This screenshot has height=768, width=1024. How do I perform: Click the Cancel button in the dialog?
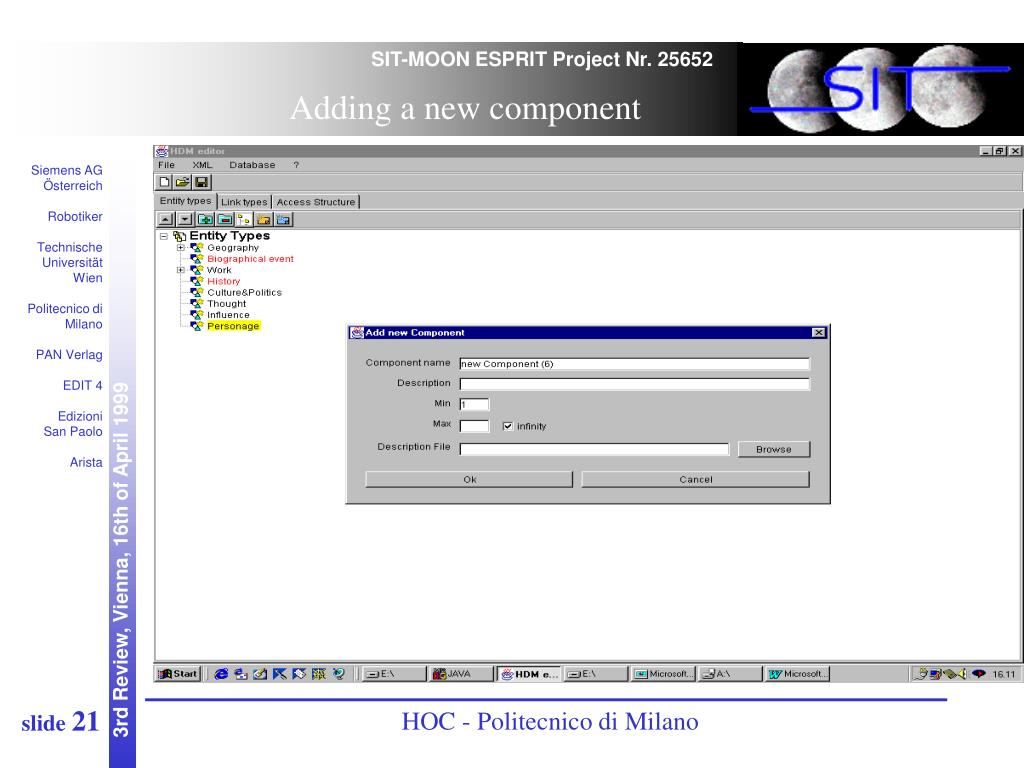[696, 479]
